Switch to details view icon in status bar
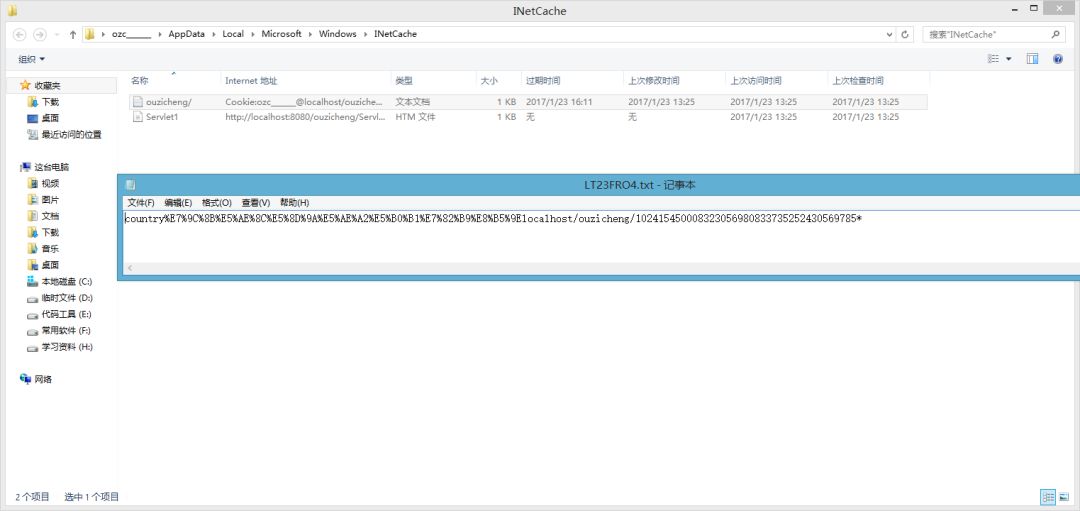The width and height of the screenshot is (1080, 511). pos(1048,497)
